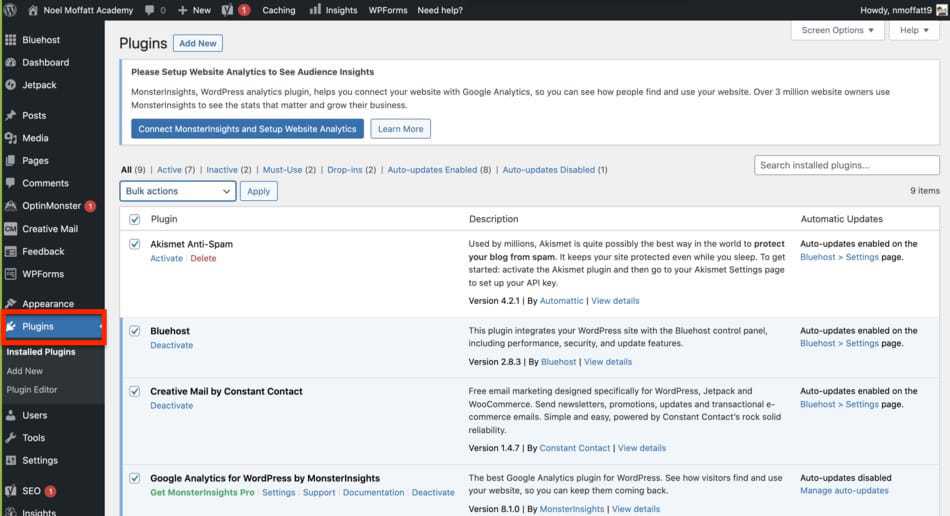Click the user avatar next to Howdy, nmoffatt9
This screenshot has height=516, width=950.
pyautogui.click(x=942, y=10)
